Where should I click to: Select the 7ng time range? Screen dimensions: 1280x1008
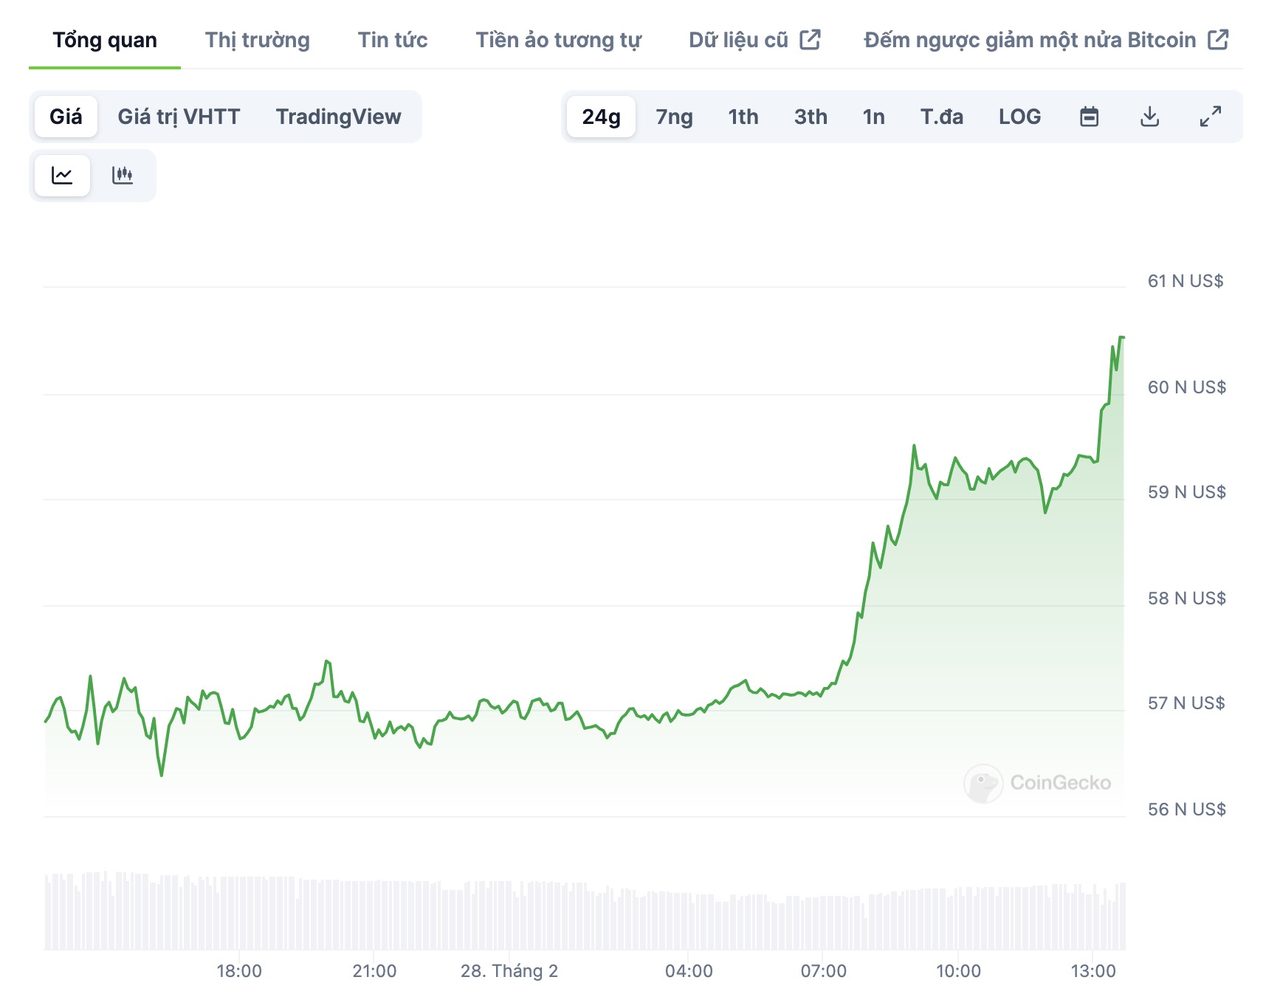tap(674, 117)
